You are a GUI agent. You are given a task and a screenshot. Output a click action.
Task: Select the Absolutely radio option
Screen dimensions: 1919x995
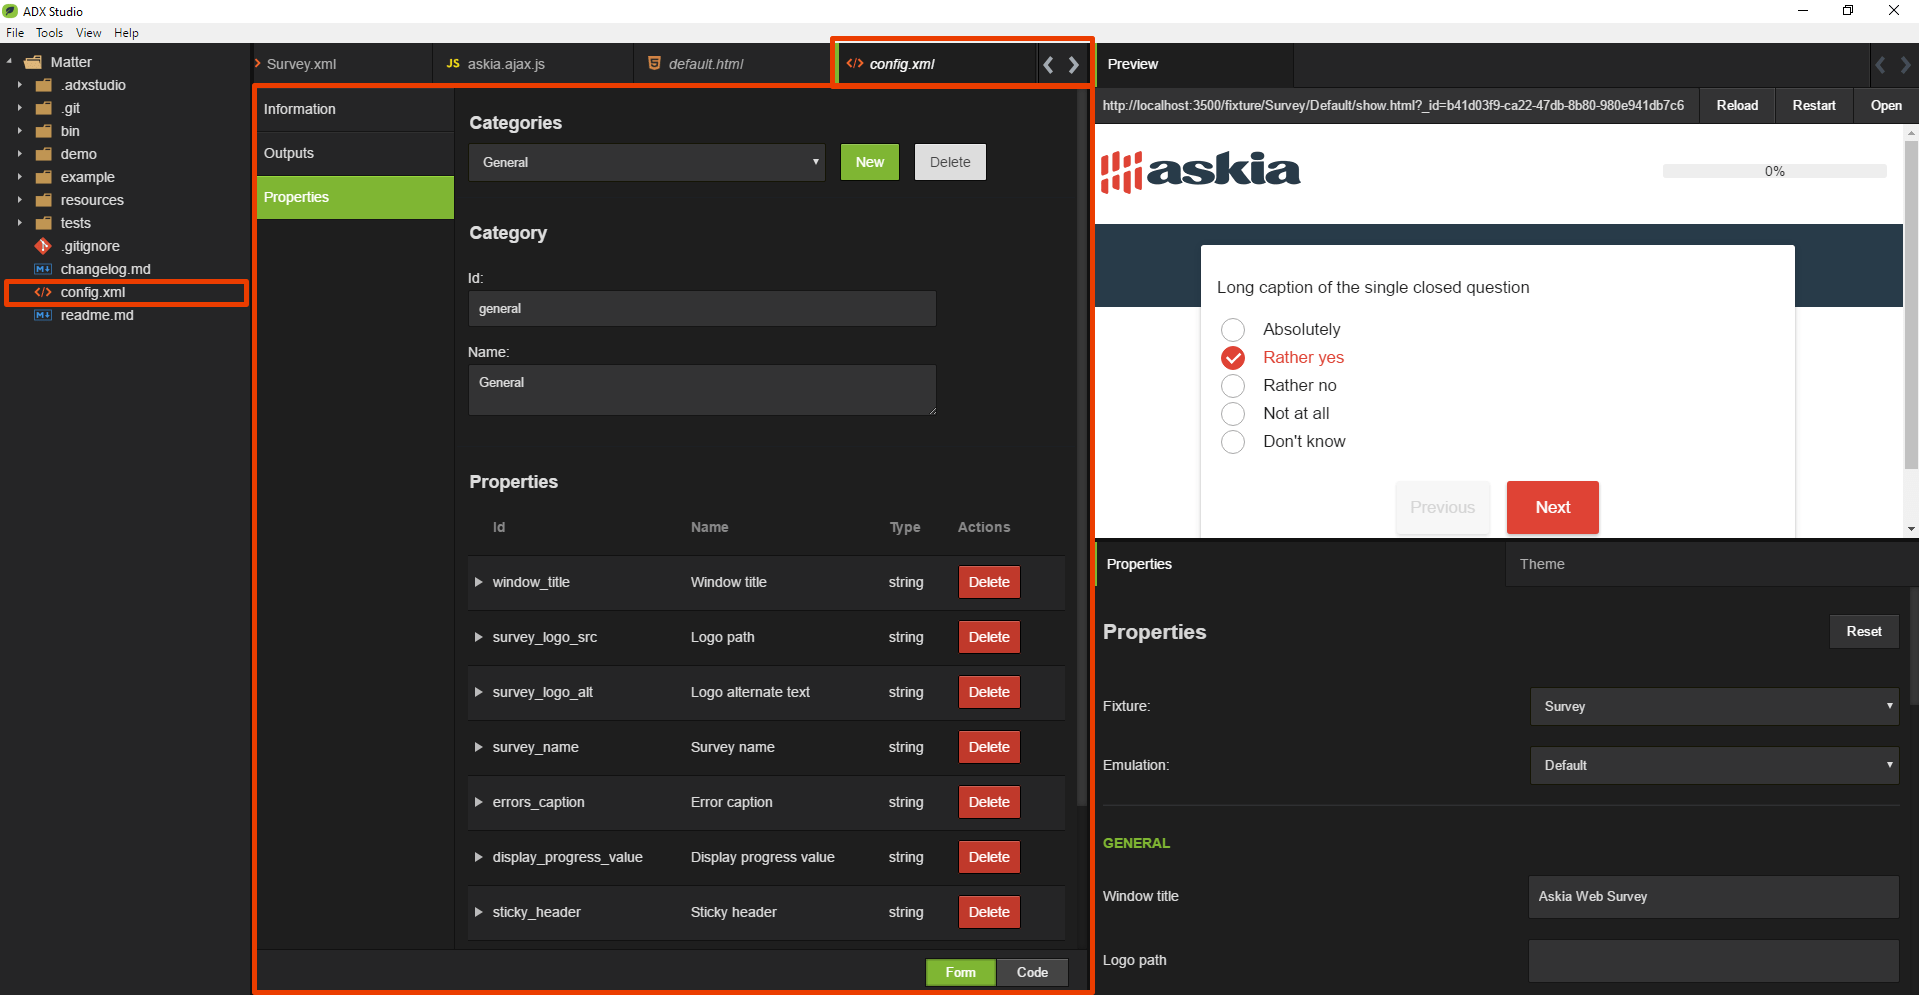[x=1233, y=330]
